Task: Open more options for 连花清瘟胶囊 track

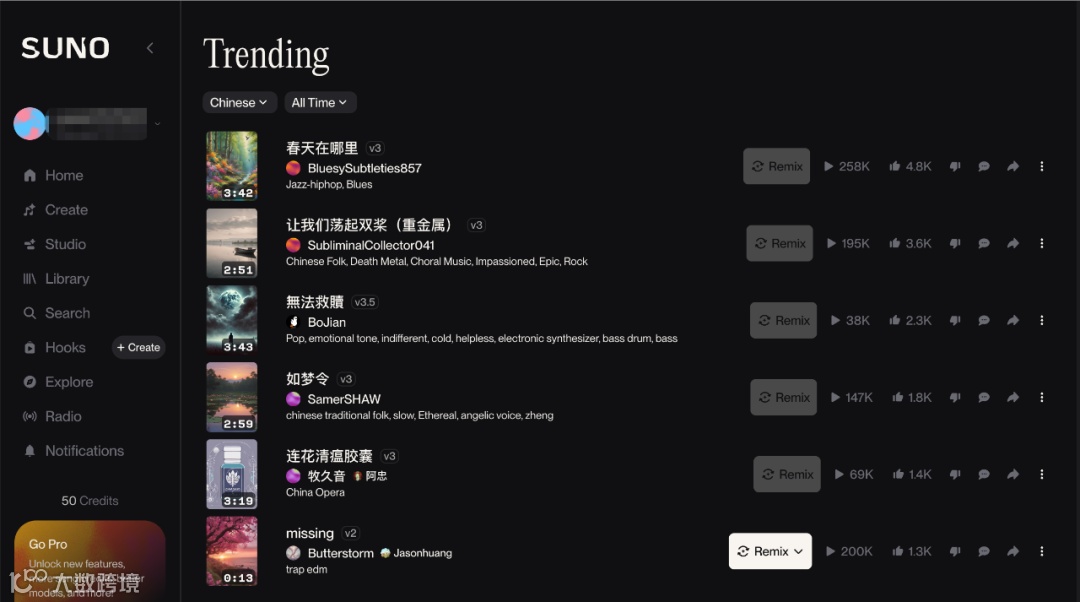Action: (1041, 474)
